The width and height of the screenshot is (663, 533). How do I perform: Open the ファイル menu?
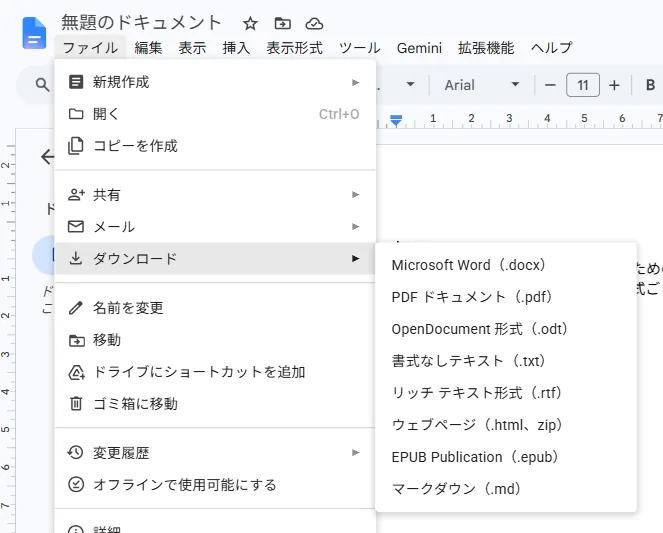click(90, 48)
